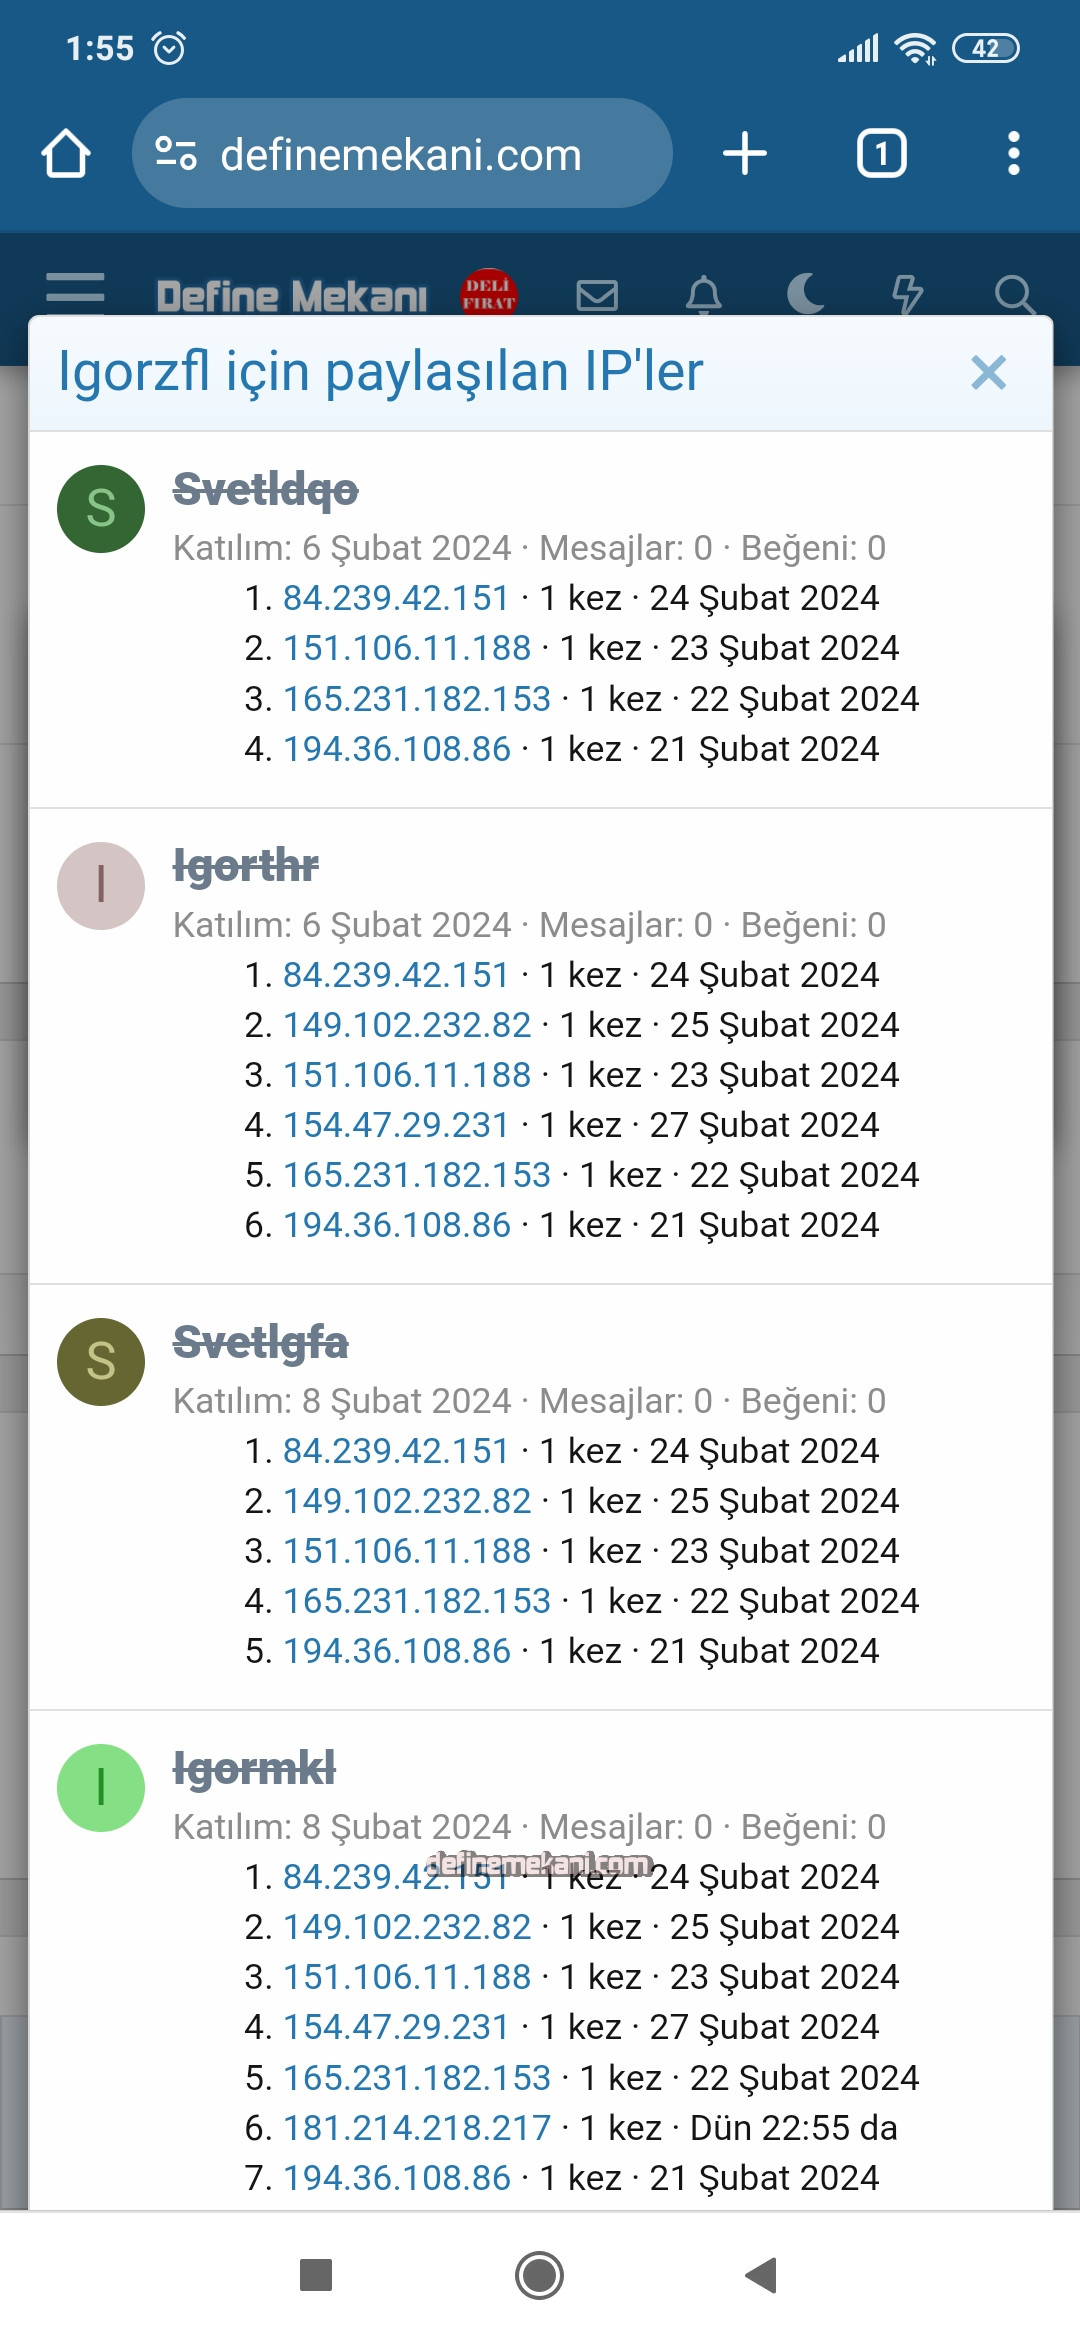Tap the green Igormkl avatar
The width and height of the screenshot is (1080, 2340).
click(101, 1788)
